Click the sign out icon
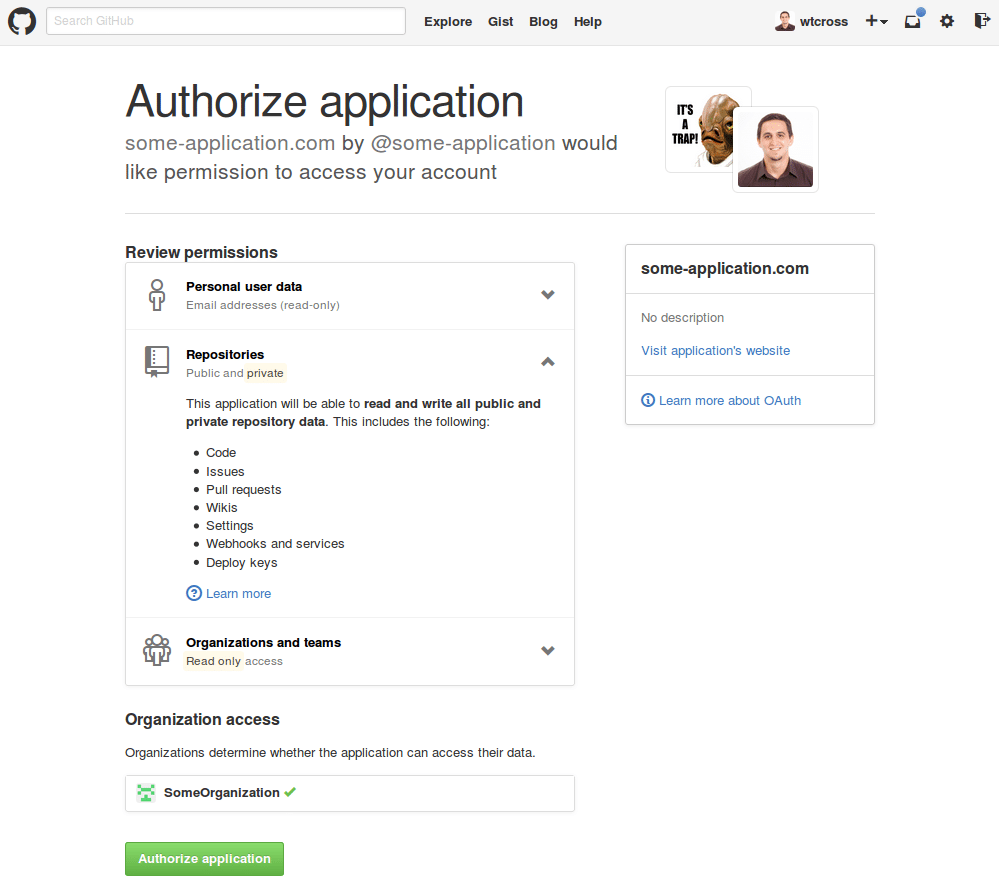Image resolution: width=999 pixels, height=886 pixels. pyautogui.click(x=982, y=21)
